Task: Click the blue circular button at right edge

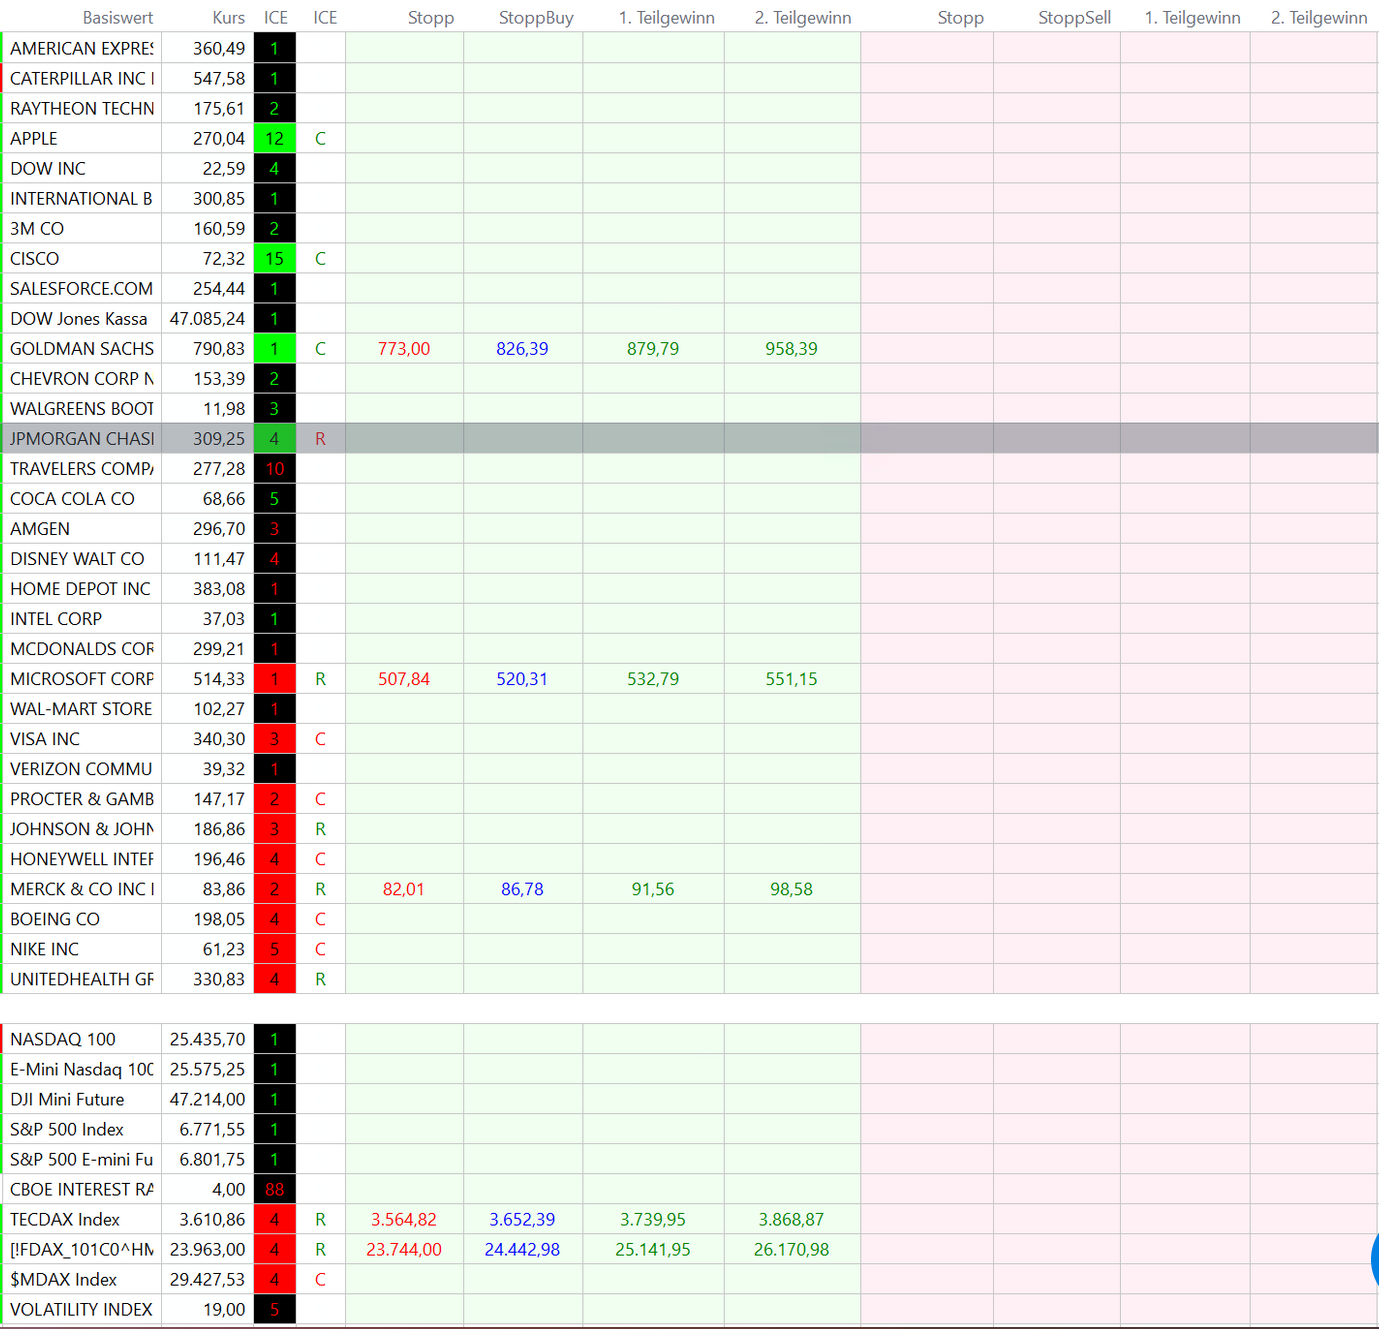Action: click(1374, 1259)
